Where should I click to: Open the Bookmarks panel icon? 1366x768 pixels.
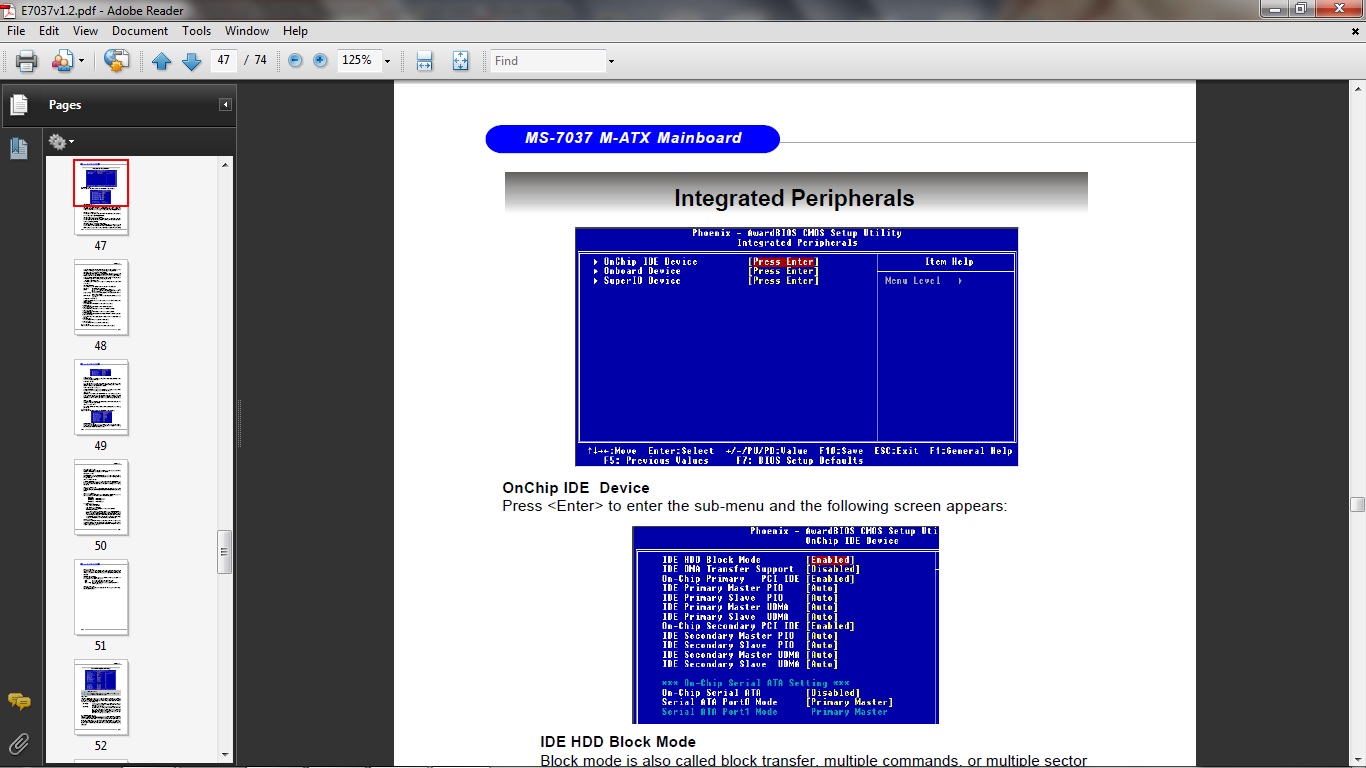click(19, 149)
